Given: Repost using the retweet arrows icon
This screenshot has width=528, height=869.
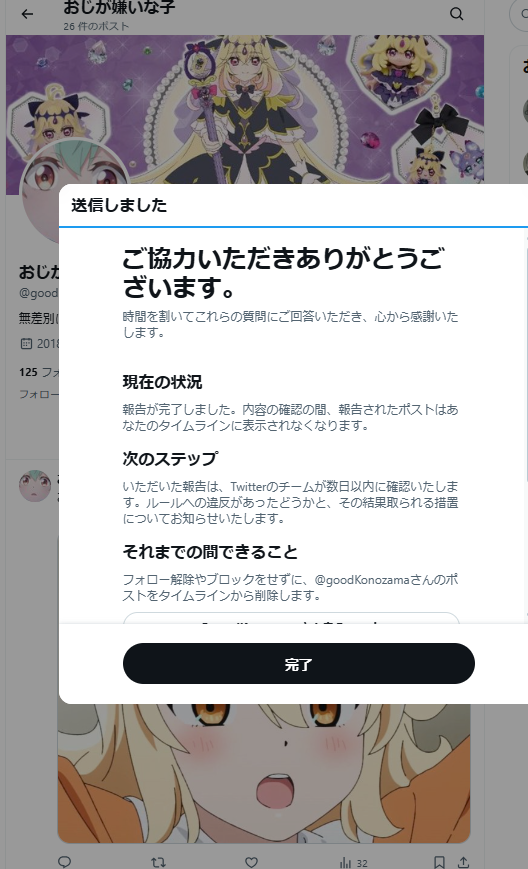Looking at the screenshot, I should [x=158, y=862].
